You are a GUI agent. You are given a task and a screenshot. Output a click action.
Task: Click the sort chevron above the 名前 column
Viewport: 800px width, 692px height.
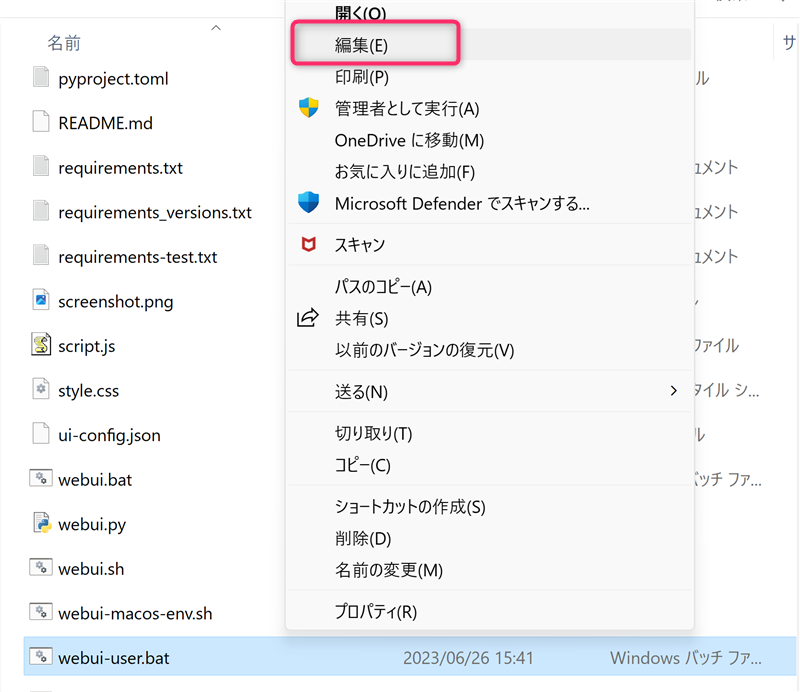click(x=216, y=29)
